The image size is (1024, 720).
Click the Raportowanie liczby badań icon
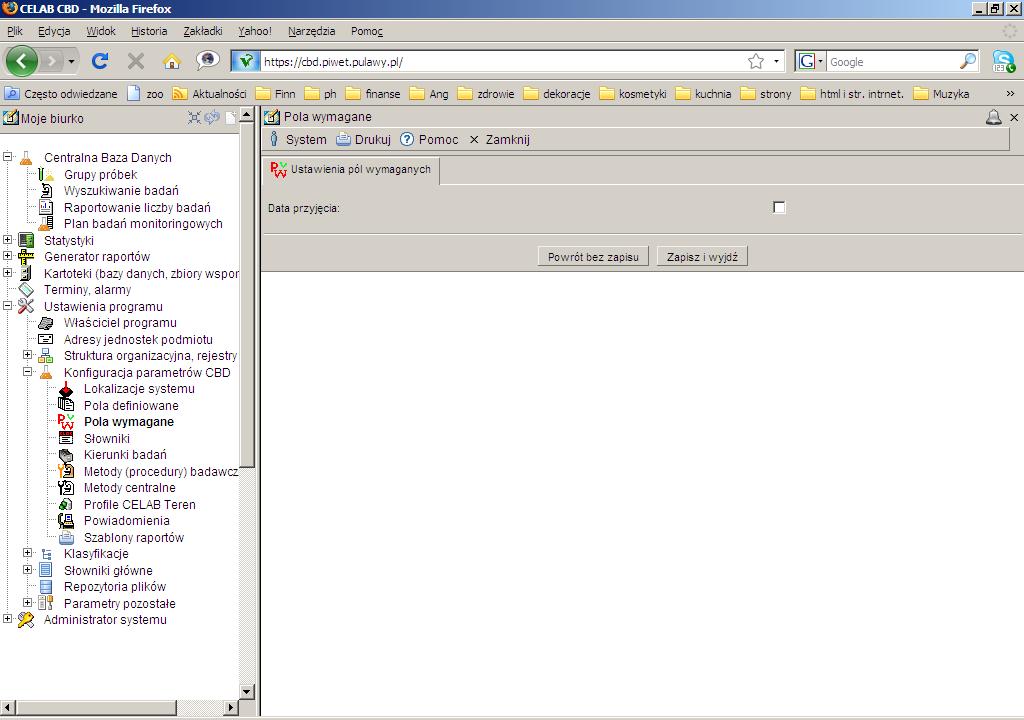46,207
